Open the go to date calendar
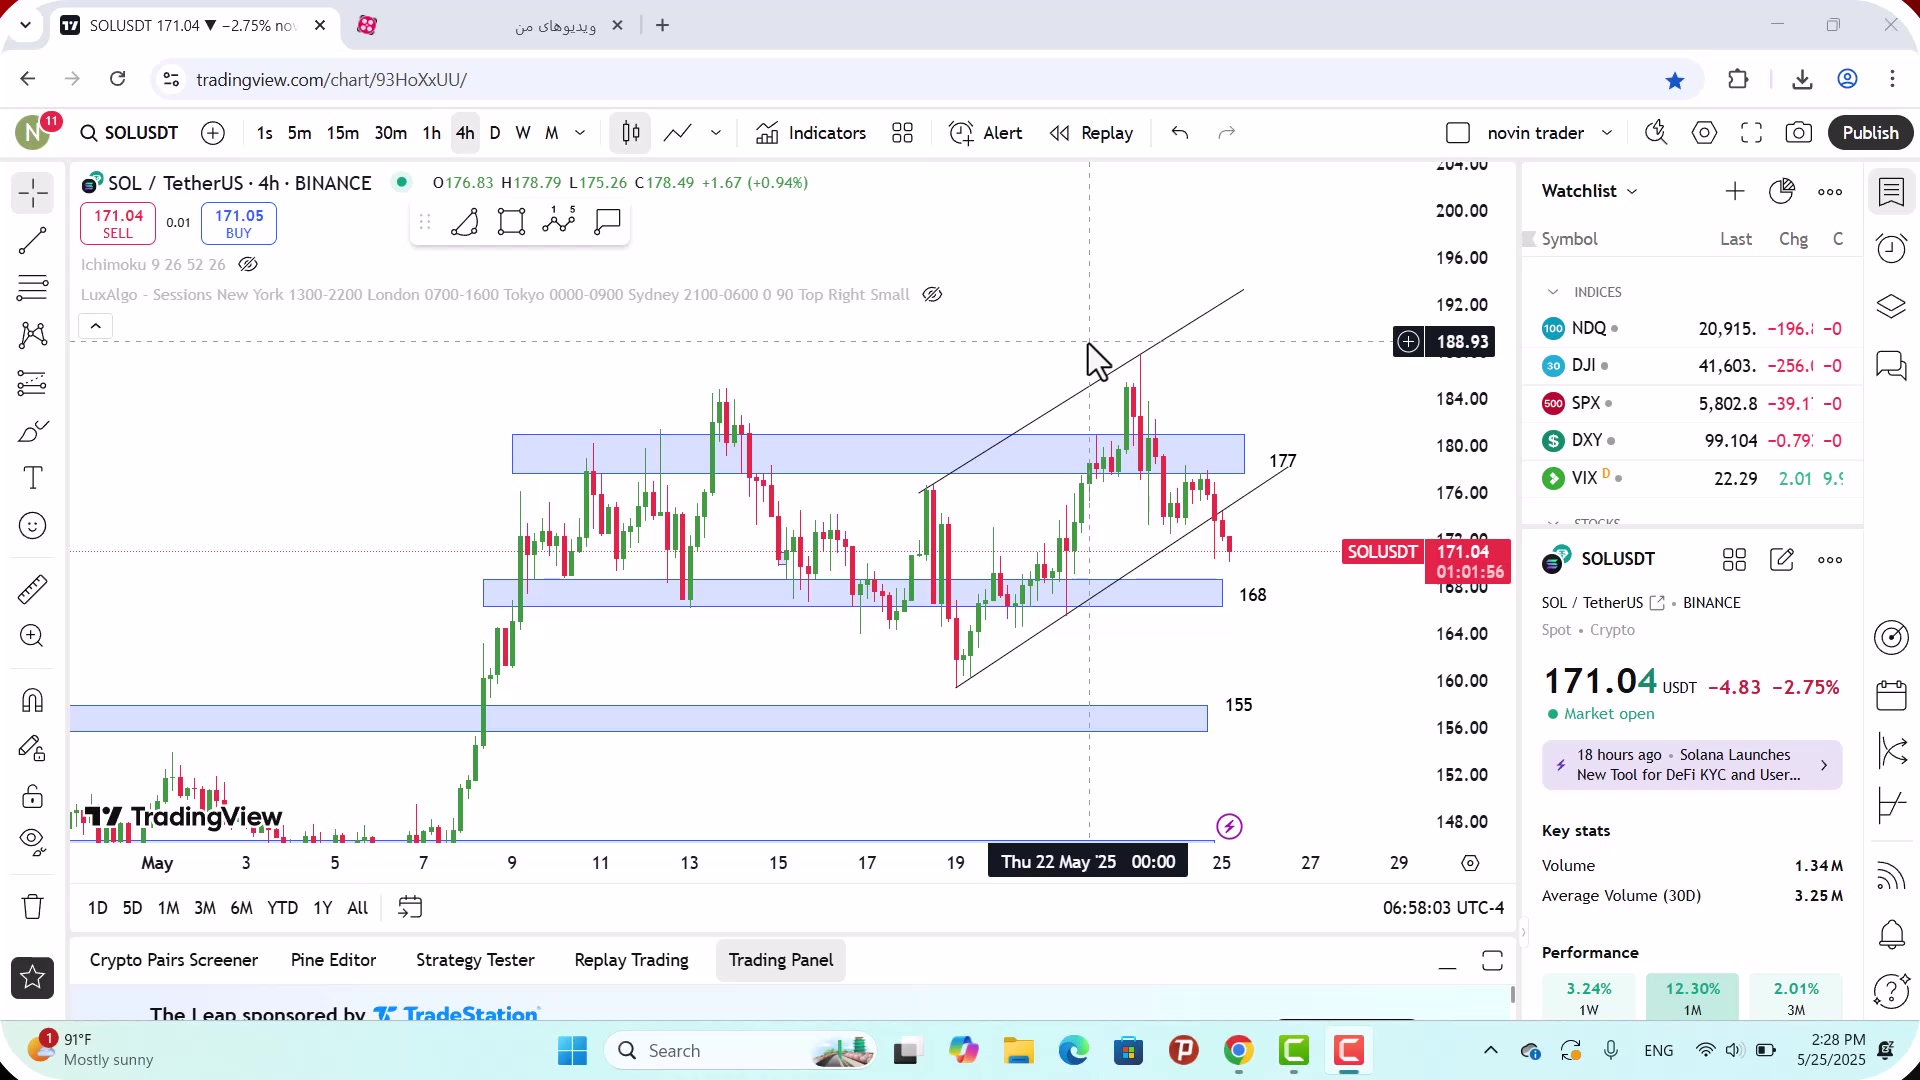The image size is (1920, 1080). tap(410, 908)
